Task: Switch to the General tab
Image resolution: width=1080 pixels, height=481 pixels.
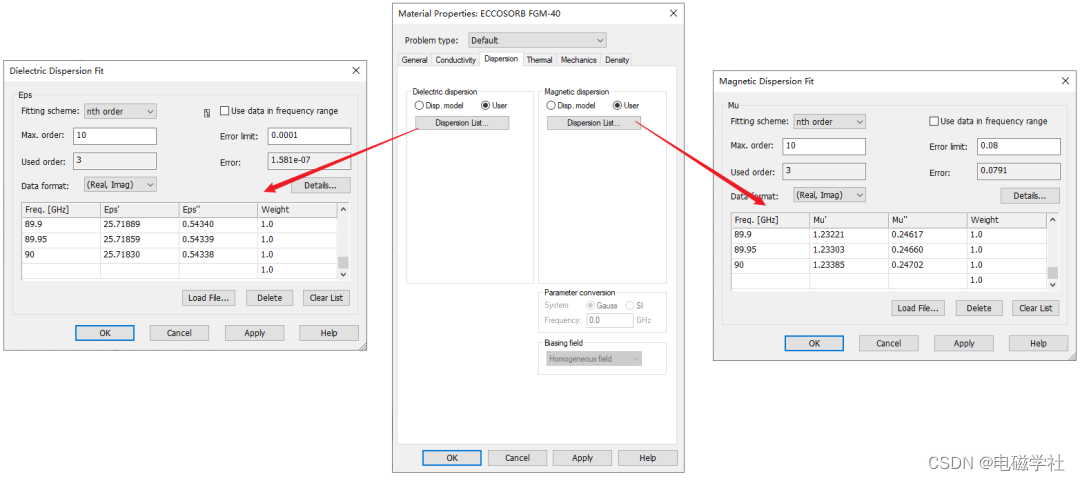Action: tap(415, 61)
